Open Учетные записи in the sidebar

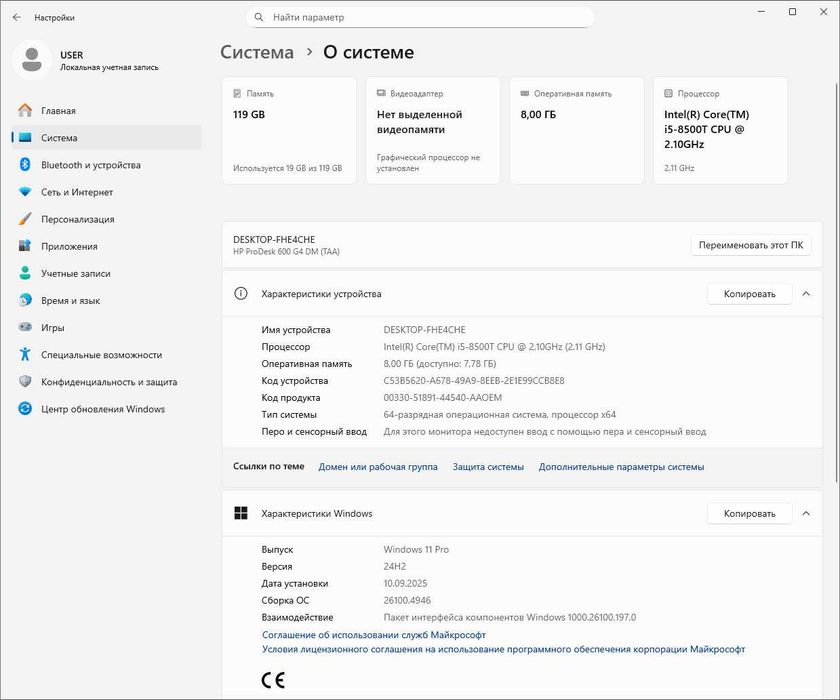point(106,273)
